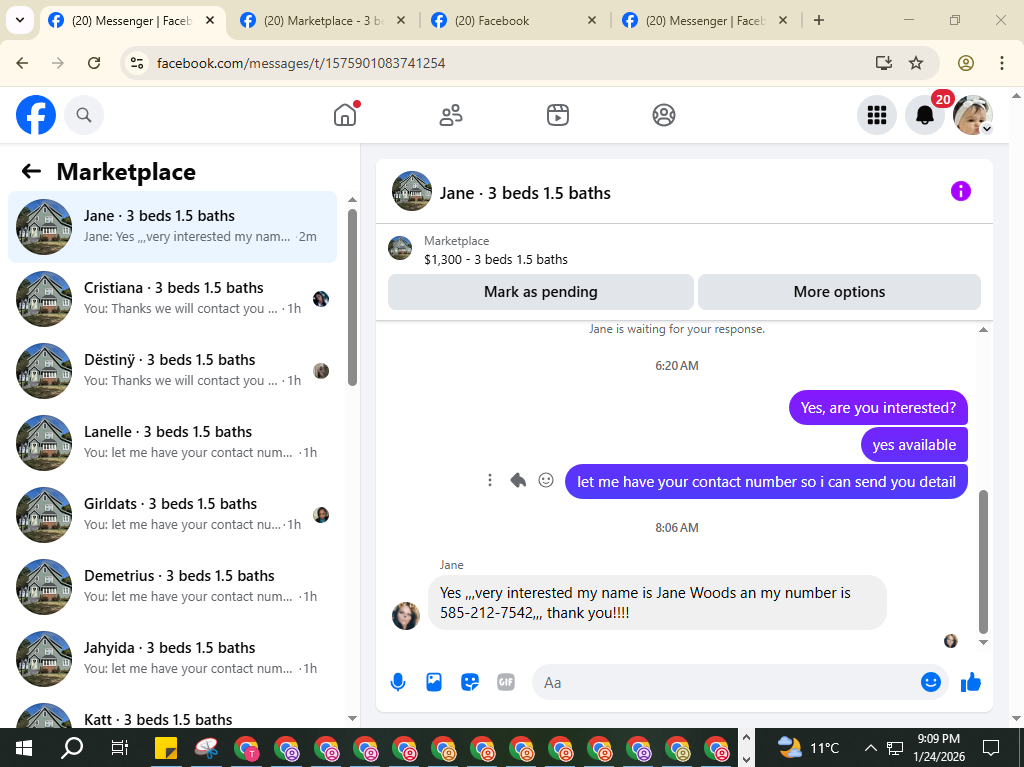The width and height of the screenshot is (1024, 767).
Task: Open Lanelle · 3 beds 1.5 baths chat
Action: coord(172,442)
